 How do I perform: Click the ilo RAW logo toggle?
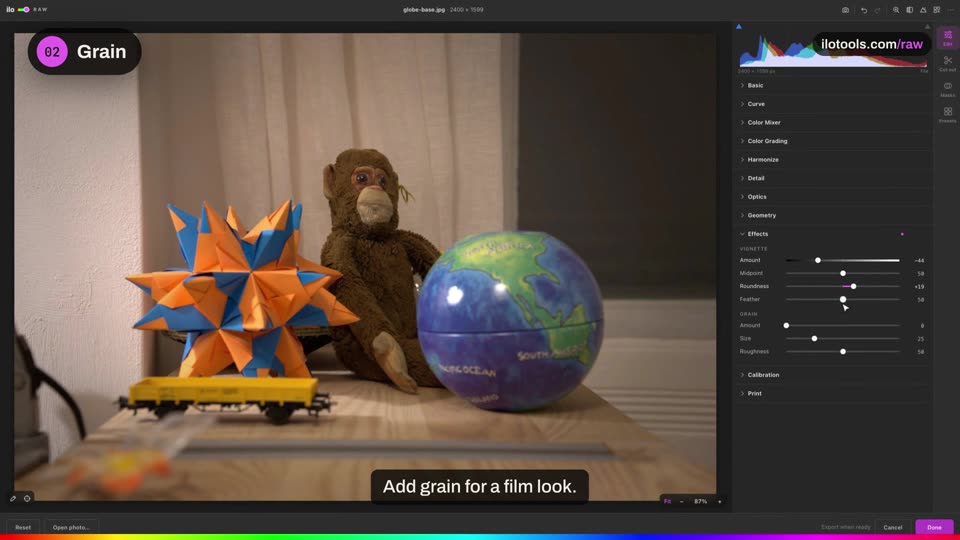[26, 10]
